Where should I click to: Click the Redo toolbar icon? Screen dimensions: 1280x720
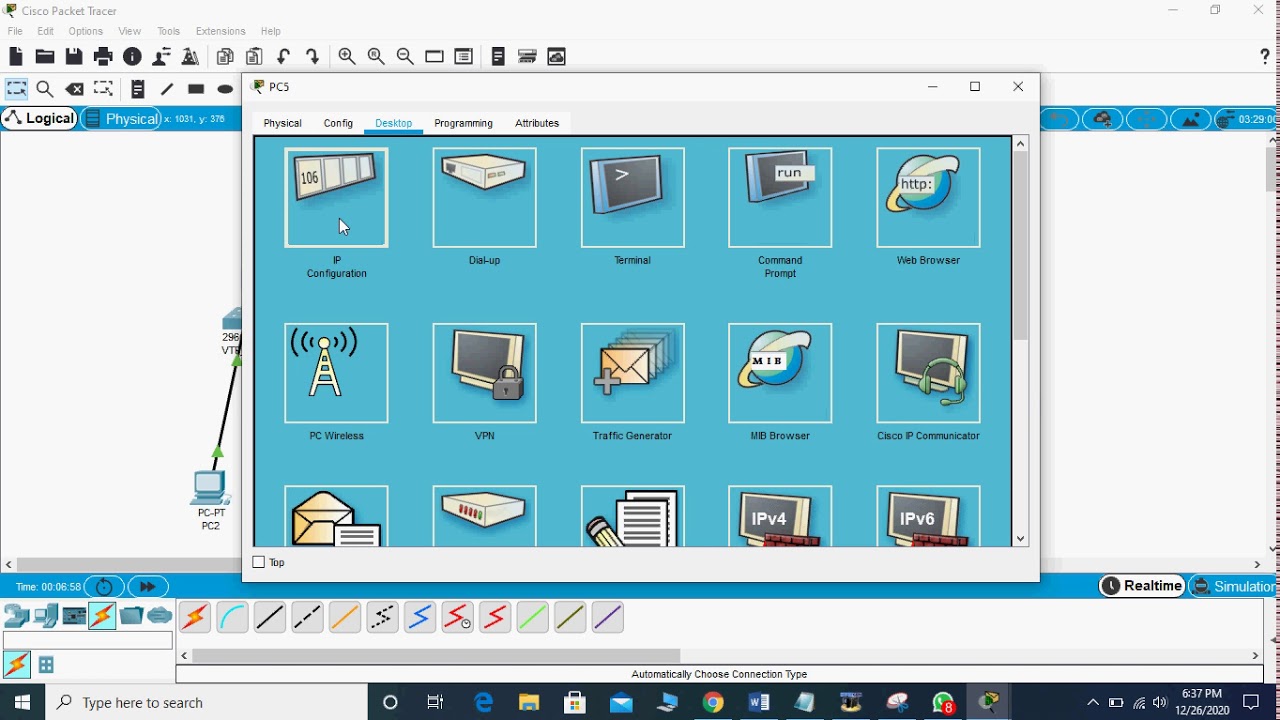(313, 57)
